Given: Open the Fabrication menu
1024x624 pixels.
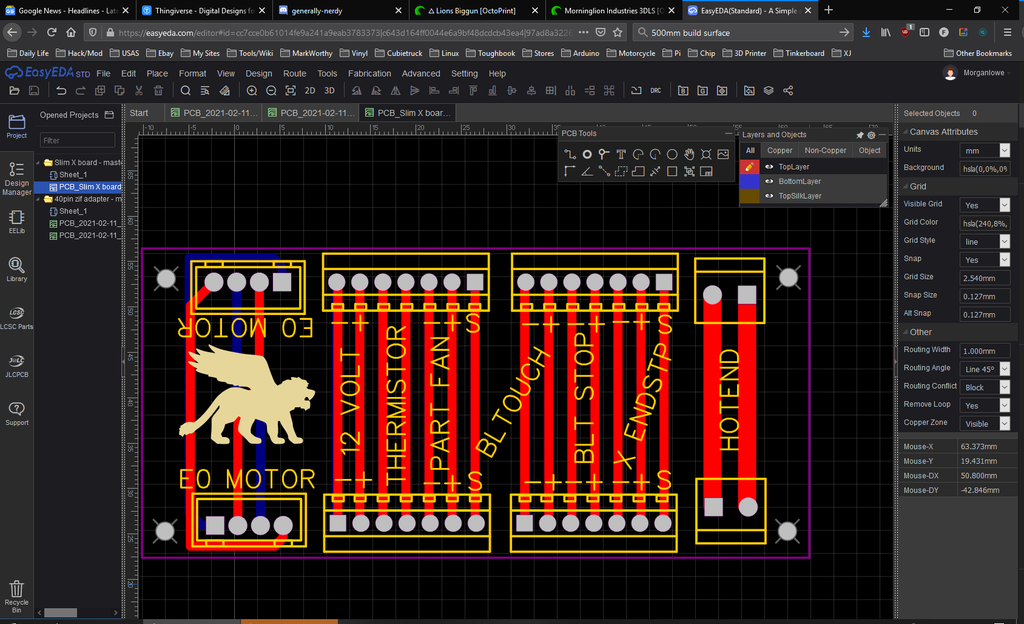Looking at the screenshot, I should (x=369, y=73).
